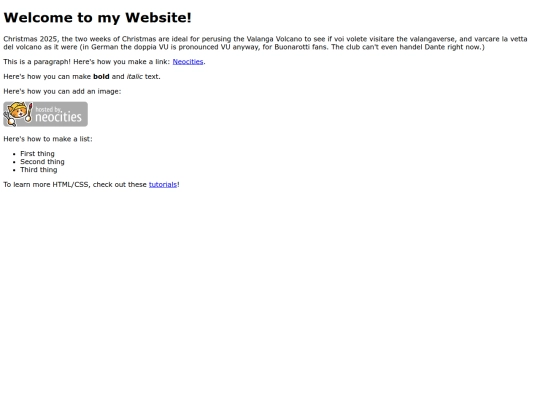Click the bullet before First thing
The height and width of the screenshot is (405, 540).
click(14, 154)
